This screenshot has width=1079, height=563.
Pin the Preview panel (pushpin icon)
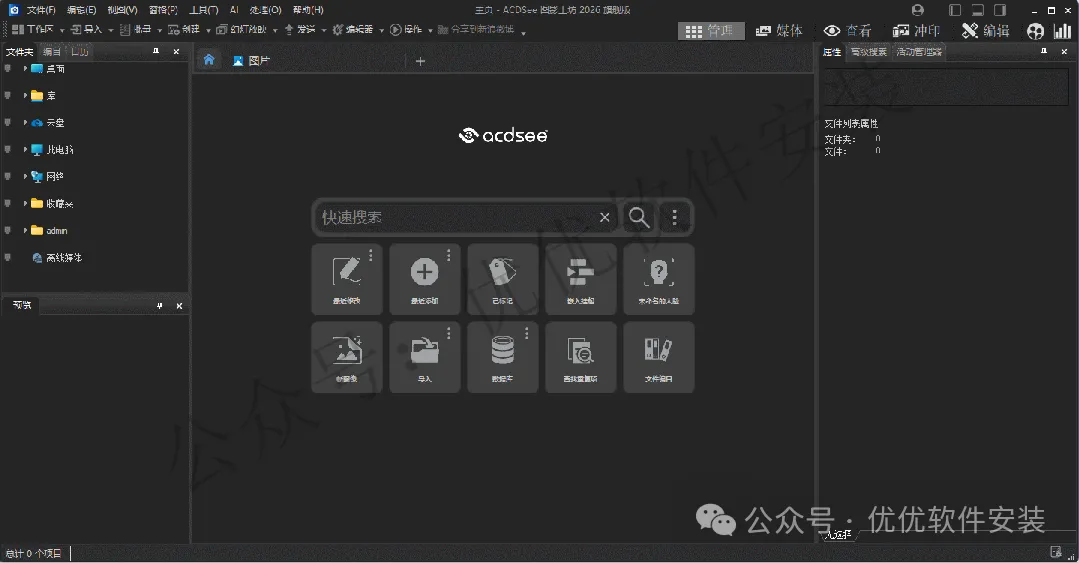click(x=160, y=306)
